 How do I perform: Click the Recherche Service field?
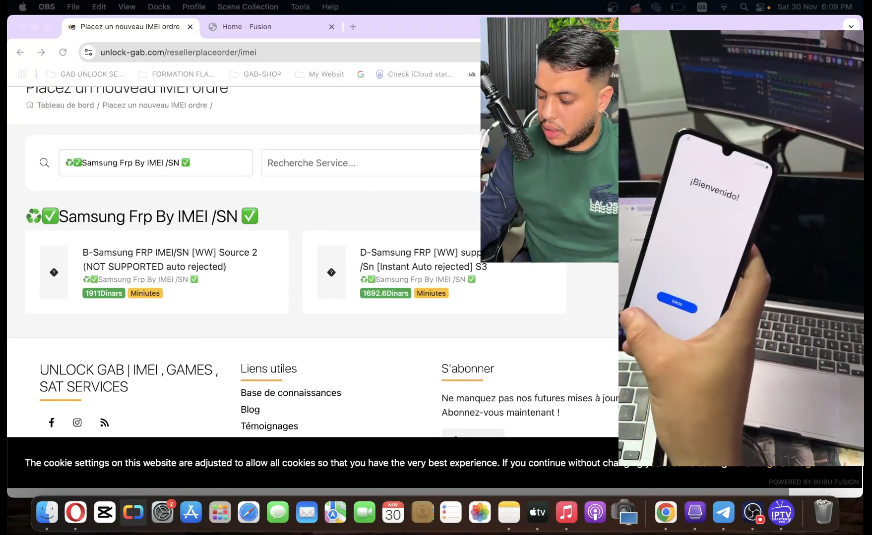371,163
